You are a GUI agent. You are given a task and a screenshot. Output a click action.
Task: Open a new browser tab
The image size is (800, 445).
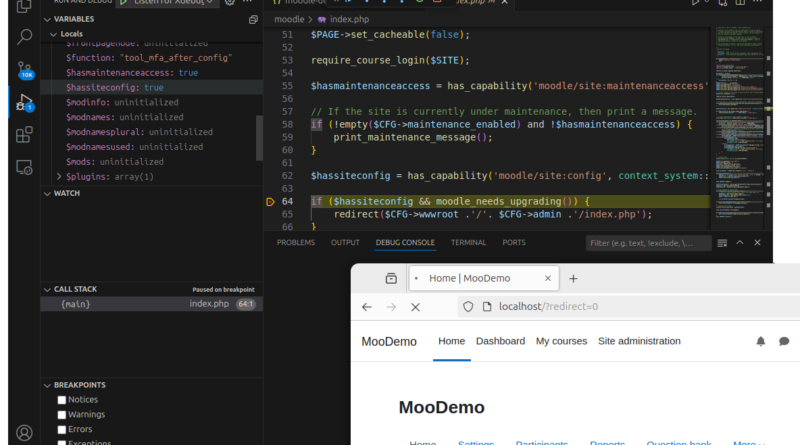(573, 279)
